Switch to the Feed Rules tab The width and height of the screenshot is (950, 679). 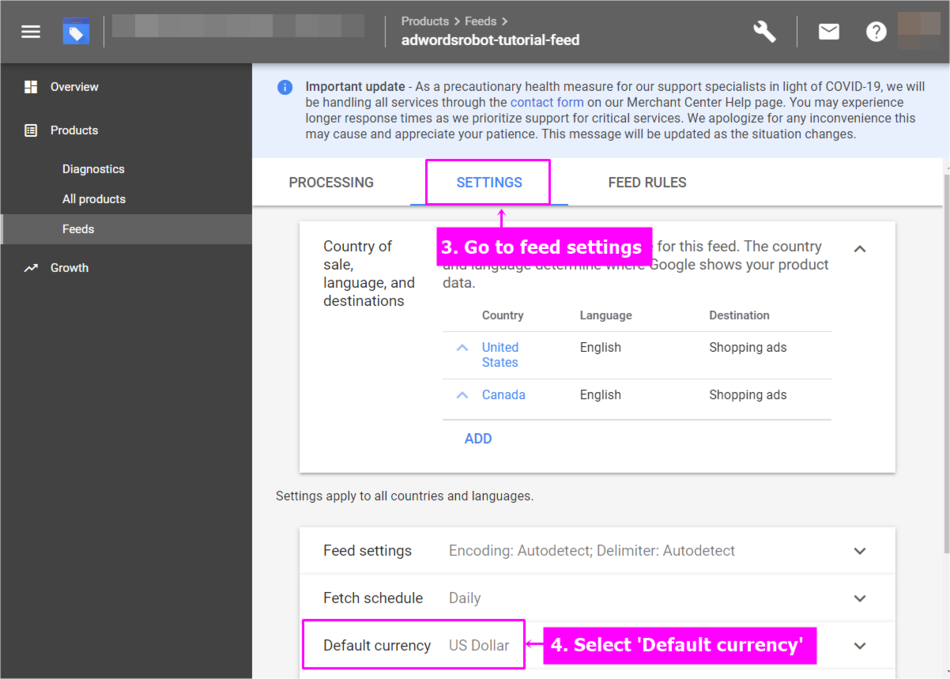(647, 182)
